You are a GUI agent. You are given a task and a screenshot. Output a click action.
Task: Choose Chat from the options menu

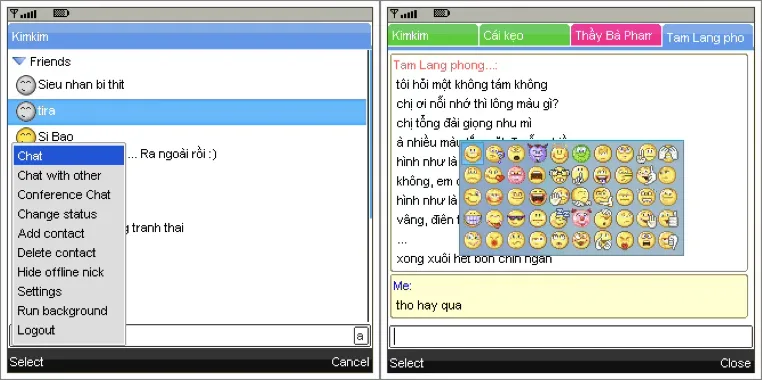point(69,156)
